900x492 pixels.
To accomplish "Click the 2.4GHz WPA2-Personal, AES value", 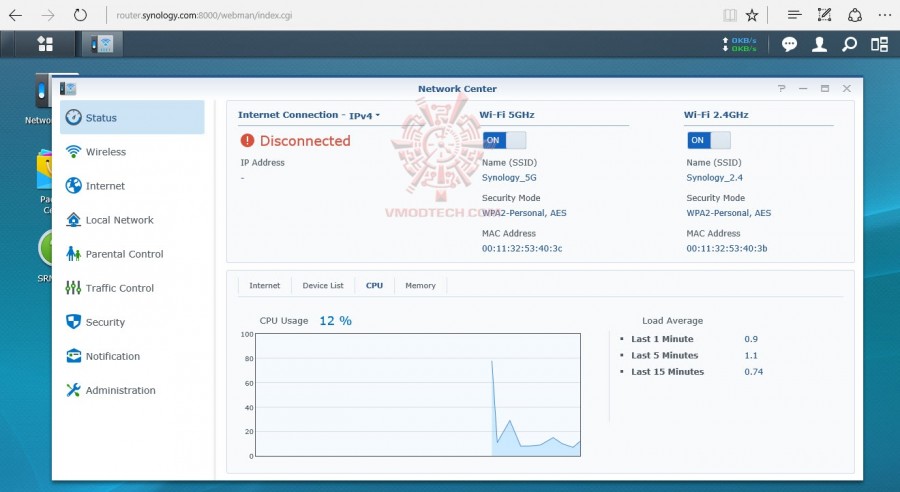I will 728,213.
